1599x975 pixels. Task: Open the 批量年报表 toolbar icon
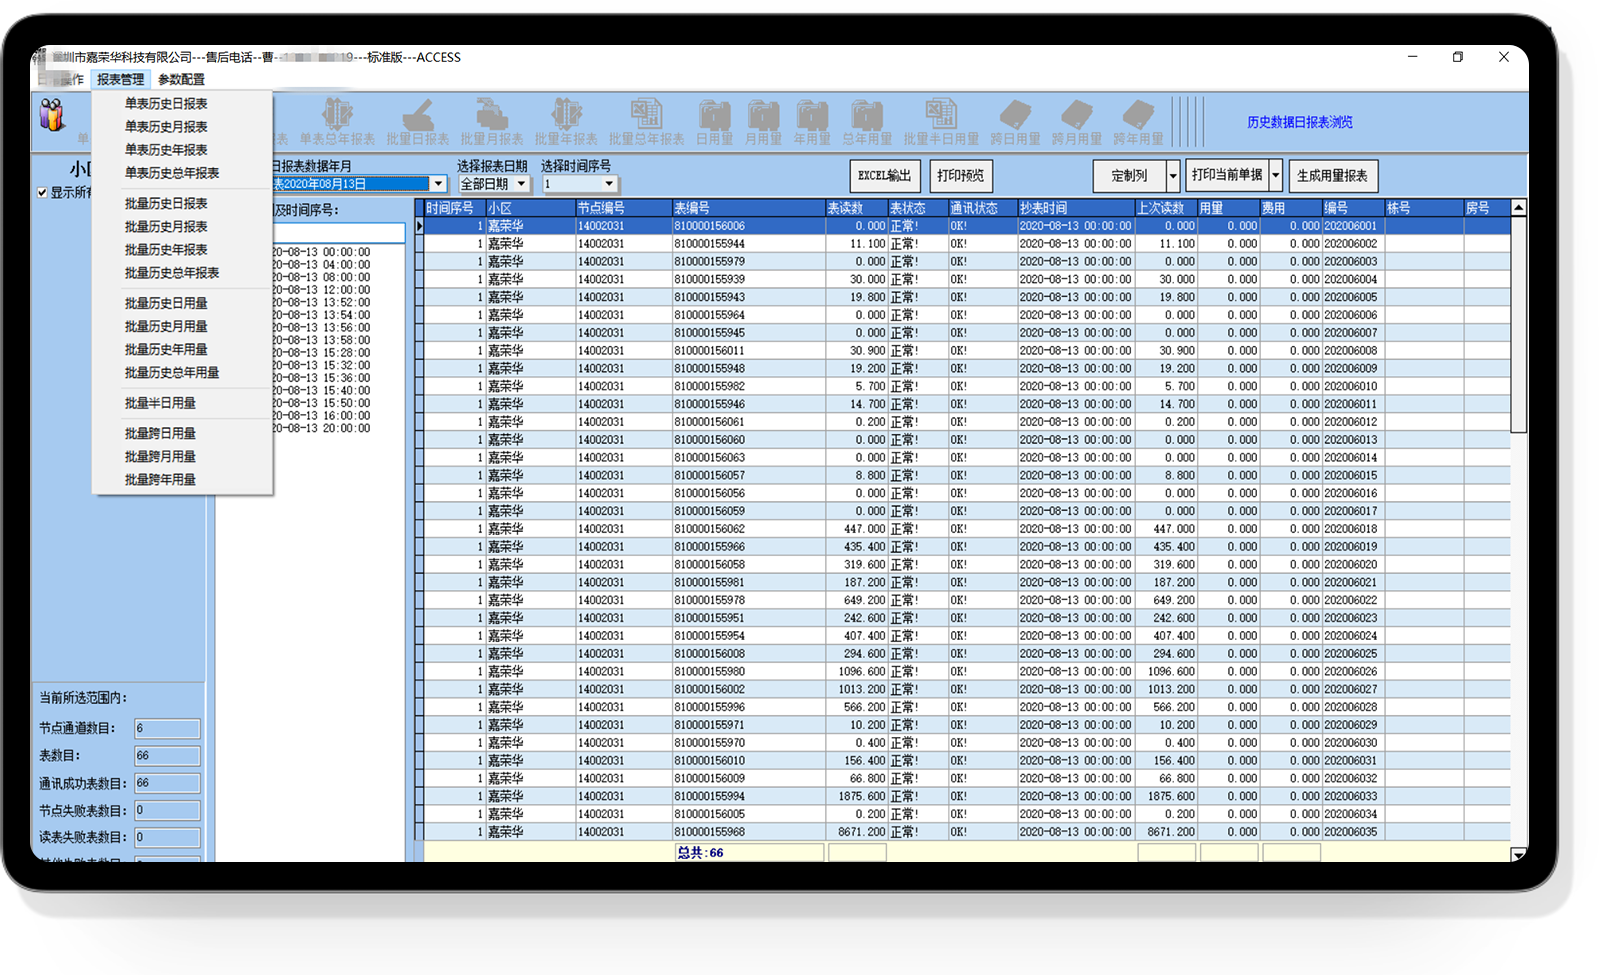click(x=566, y=122)
